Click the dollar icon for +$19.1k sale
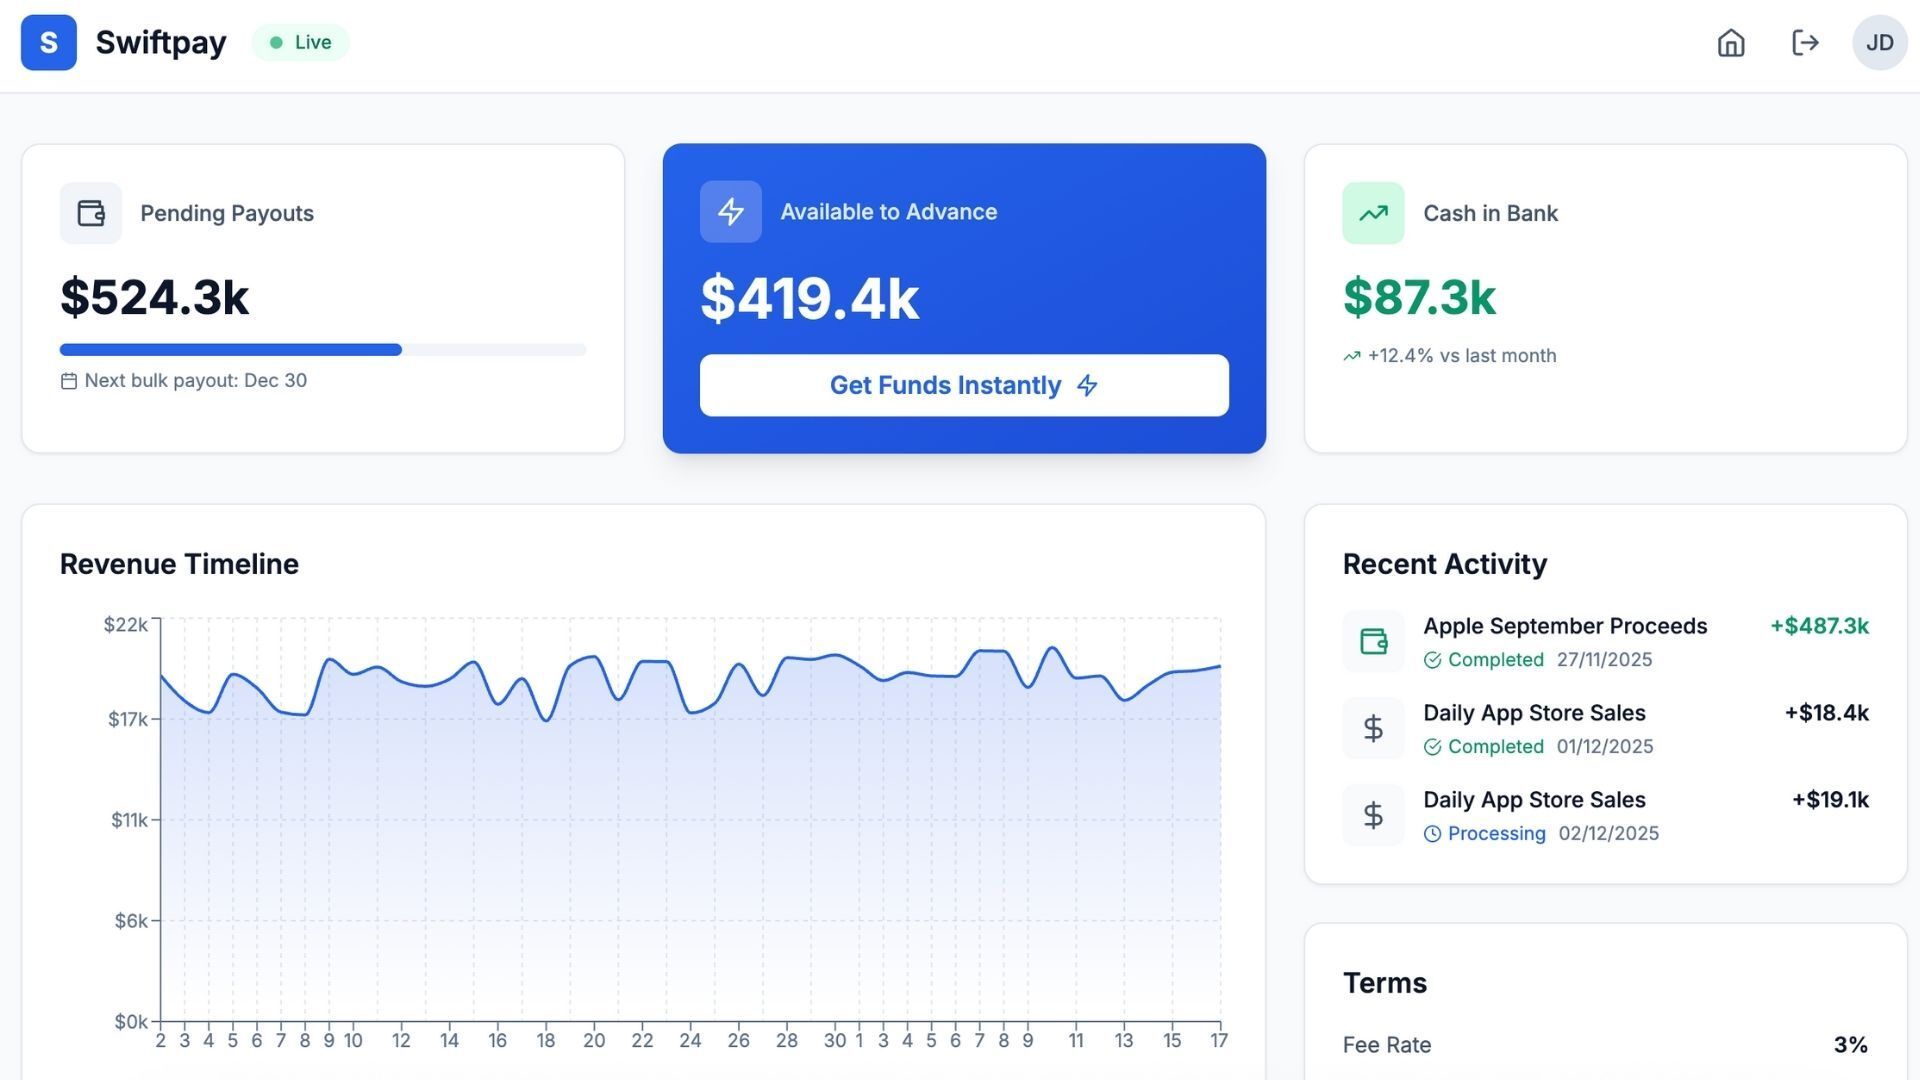 (1373, 815)
